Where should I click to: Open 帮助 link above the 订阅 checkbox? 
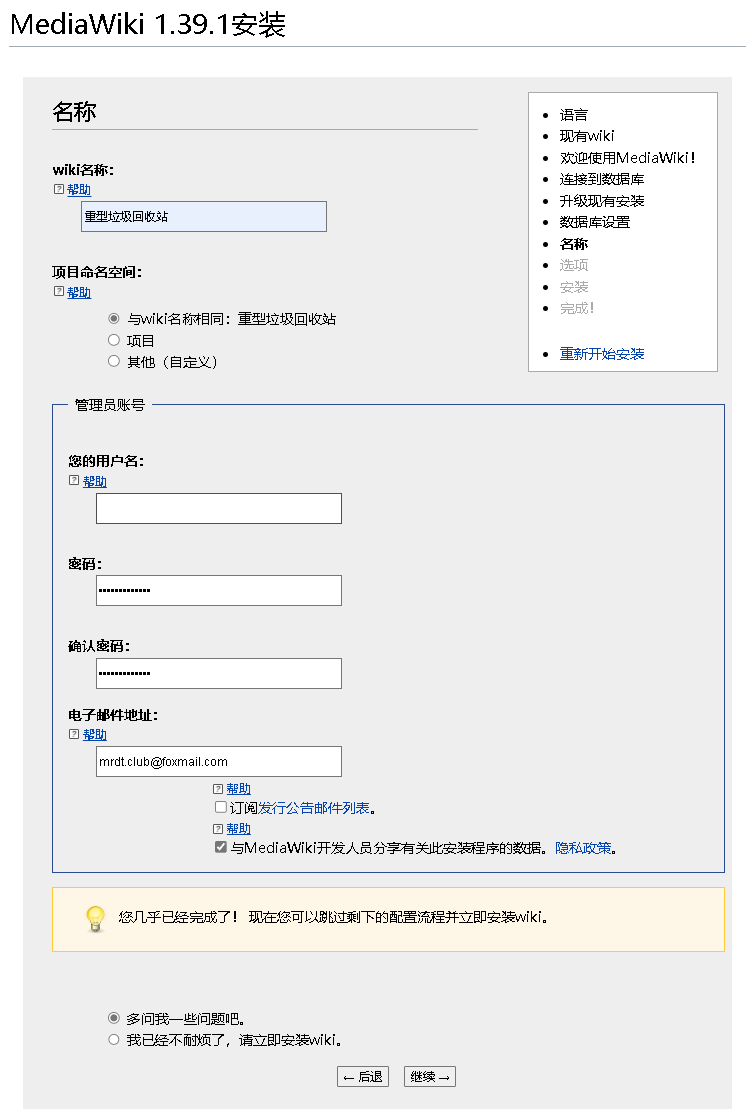point(238,789)
